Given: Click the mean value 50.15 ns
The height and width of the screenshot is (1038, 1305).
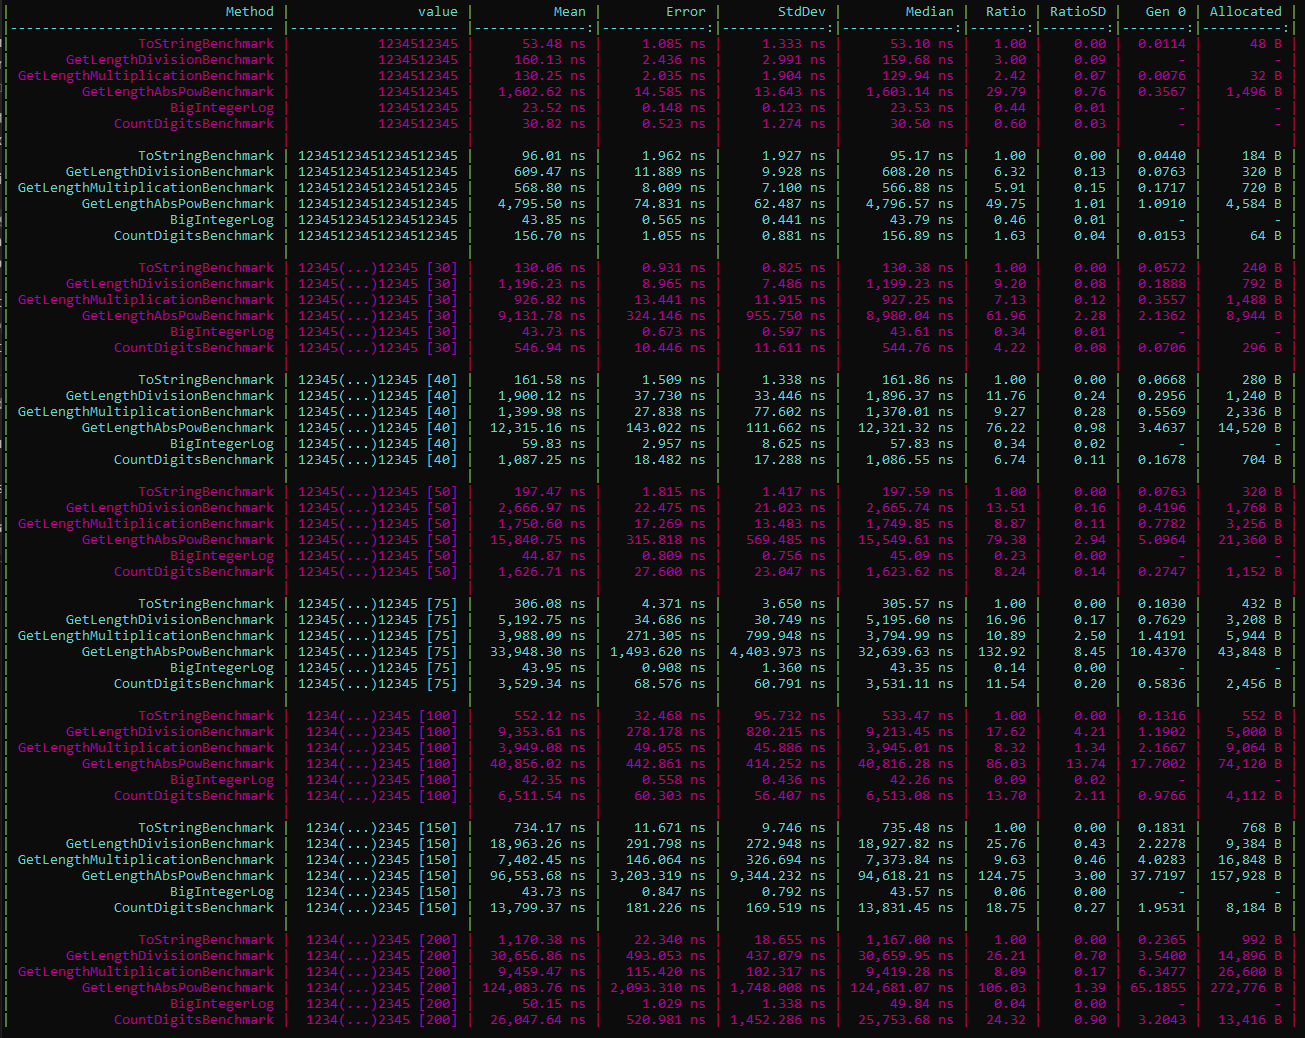Looking at the screenshot, I should [x=554, y=1004].
